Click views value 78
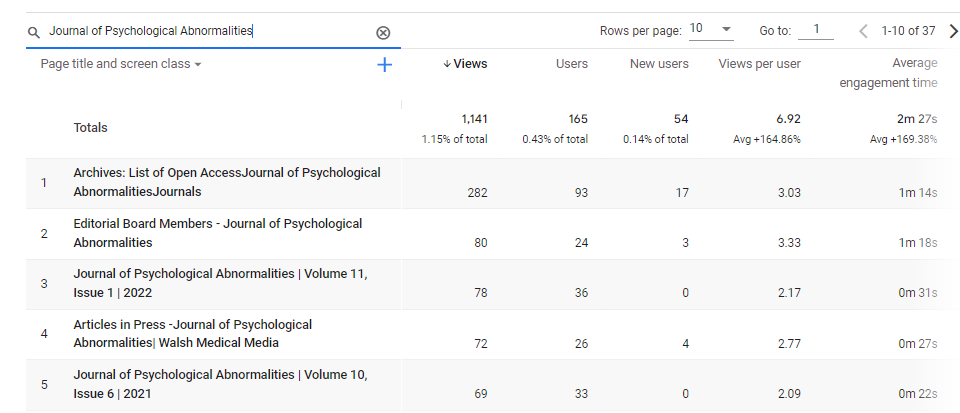 [x=481, y=293]
